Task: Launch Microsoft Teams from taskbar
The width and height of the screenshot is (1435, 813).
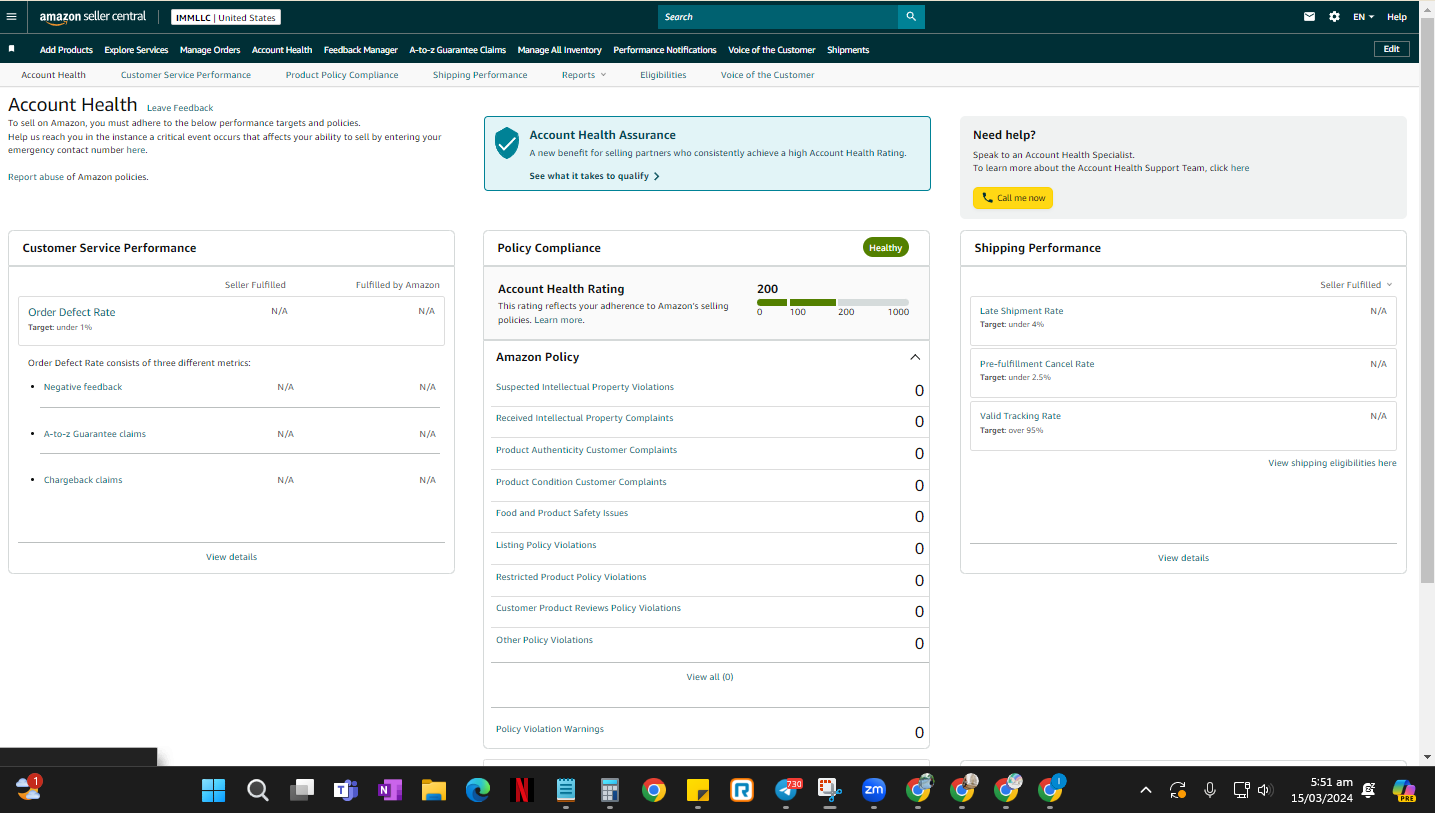Action: pos(345,791)
